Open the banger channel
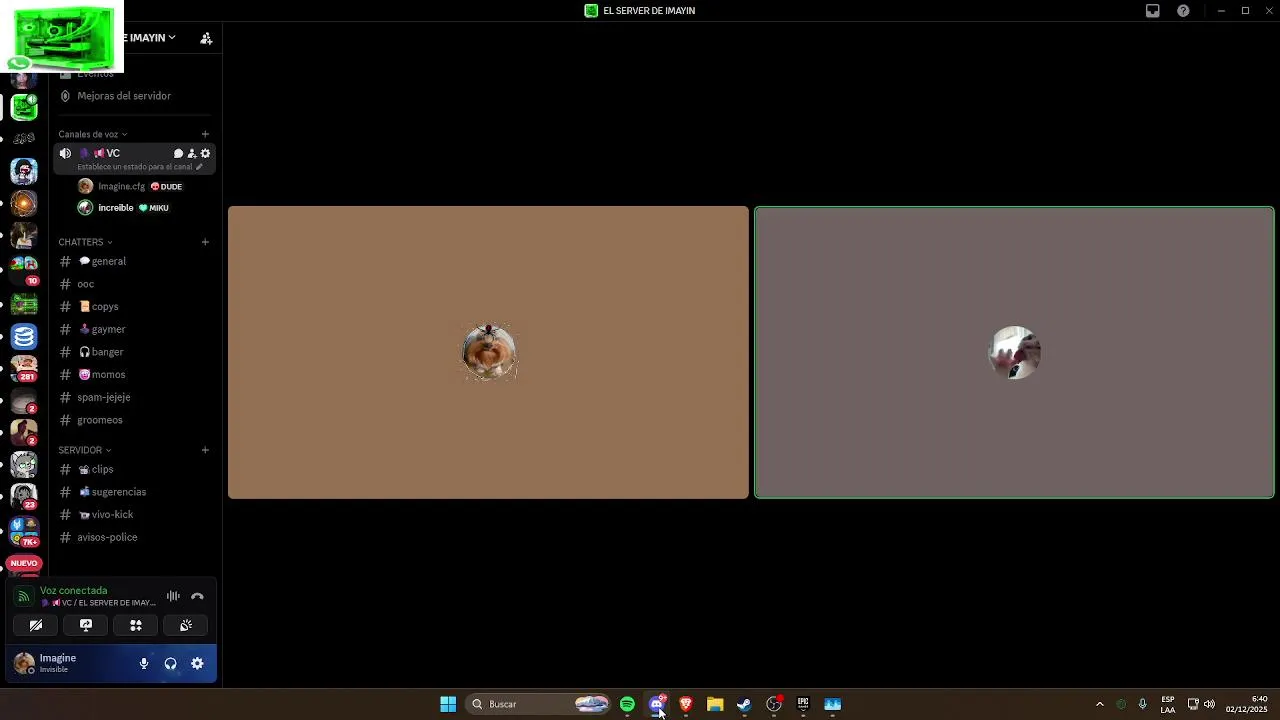The height and width of the screenshot is (720, 1280). click(135, 352)
